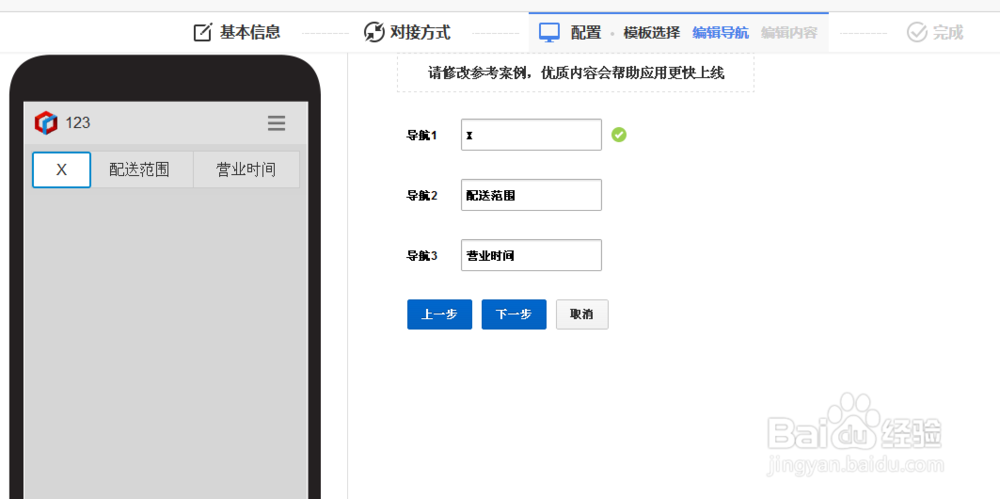This screenshot has height=499, width=1000.
Task: Click the 下一步 button
Action: [514, 315]
